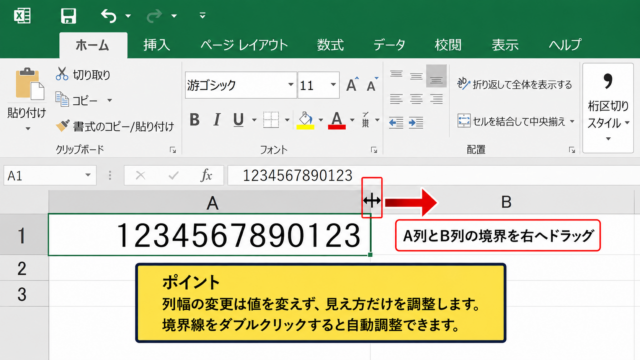Open the データ tab
The height and width of the screenshot is (360, 640).
click(389, 44)
